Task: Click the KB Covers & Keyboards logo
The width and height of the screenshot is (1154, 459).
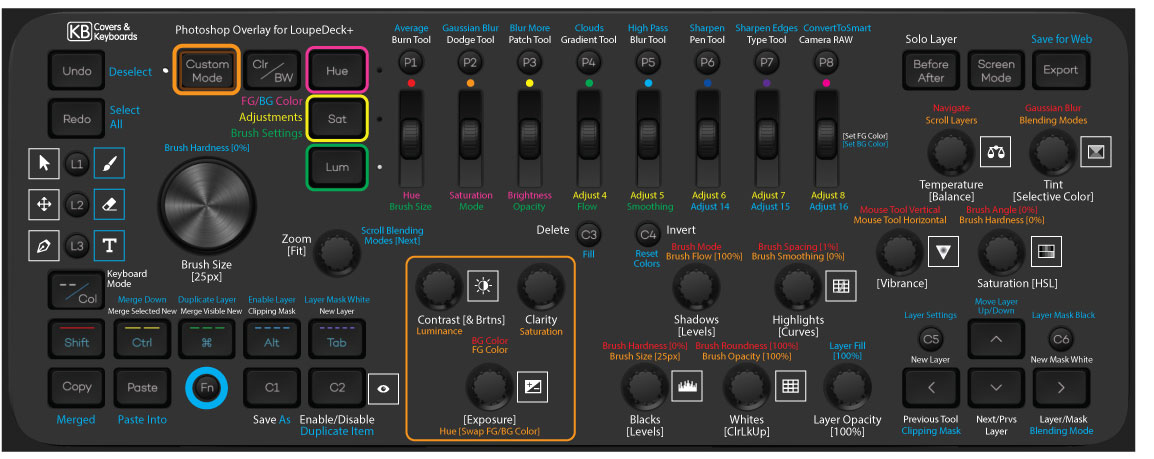Action: tap(102, 32)
